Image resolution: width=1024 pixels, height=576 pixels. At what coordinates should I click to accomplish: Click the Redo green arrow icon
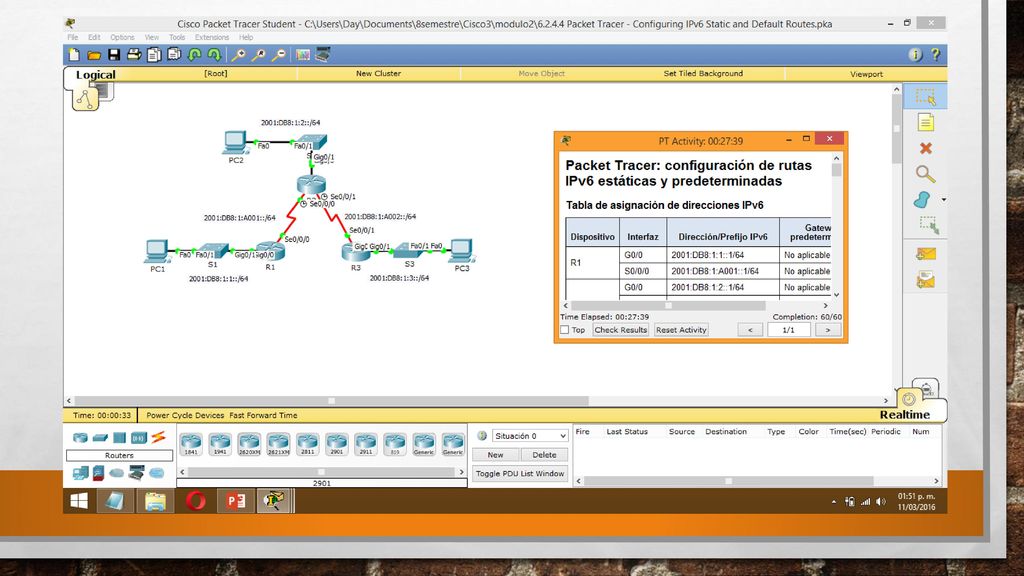point(214,55)
